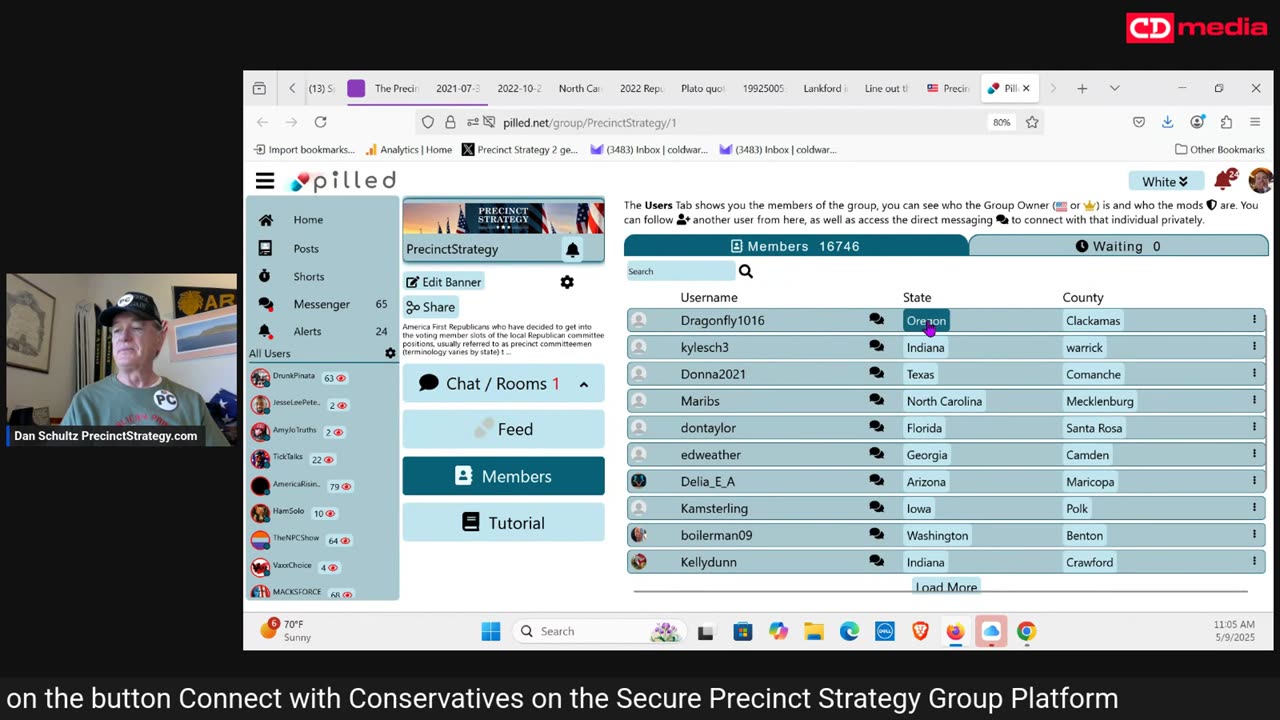Message Delia_E_A via chat icon
Screen dimensions: 1280x720
pyautogui.click(x=876, y=482)
